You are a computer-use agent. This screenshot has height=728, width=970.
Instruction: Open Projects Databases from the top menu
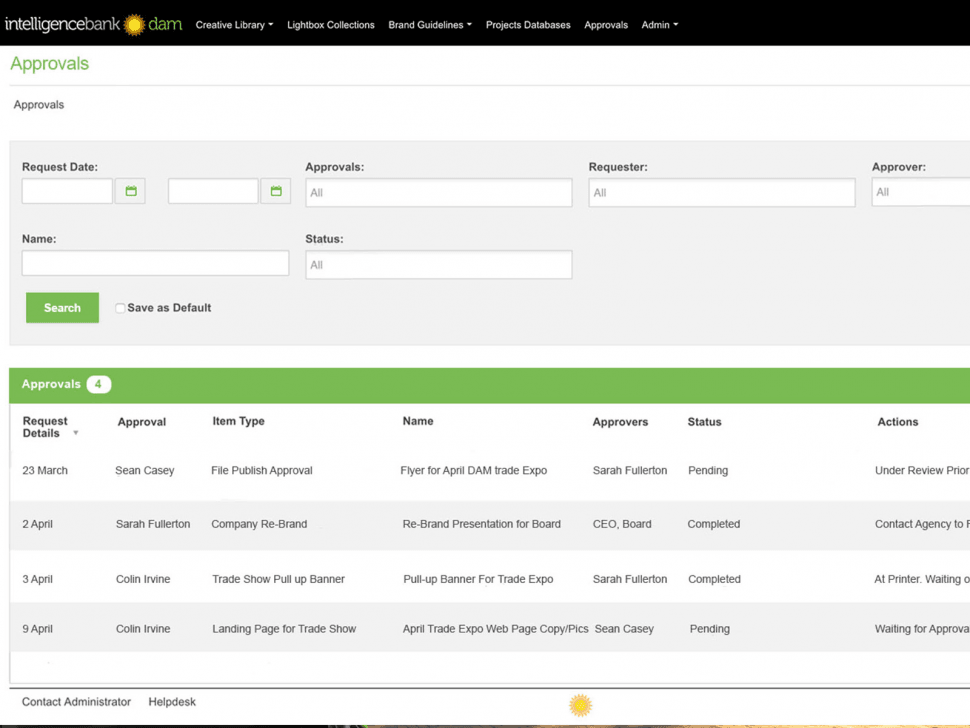[x=527, y=25]
